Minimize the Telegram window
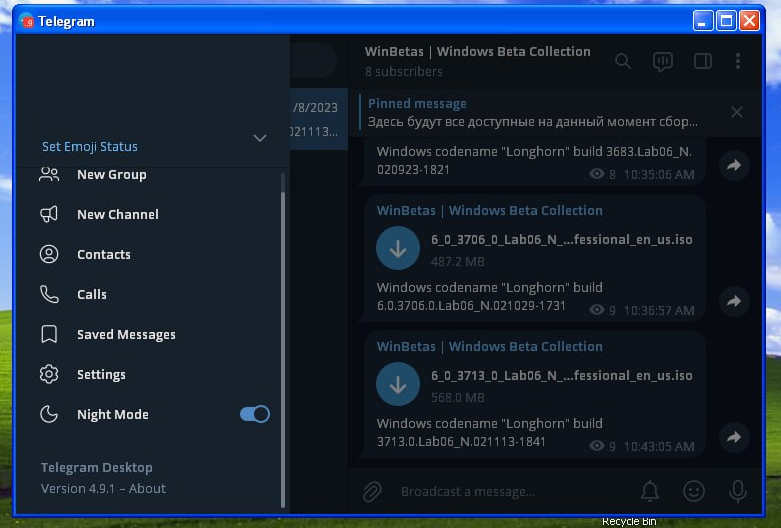The height and width of the screenshot is (528, 781). [x=703, y=21]
